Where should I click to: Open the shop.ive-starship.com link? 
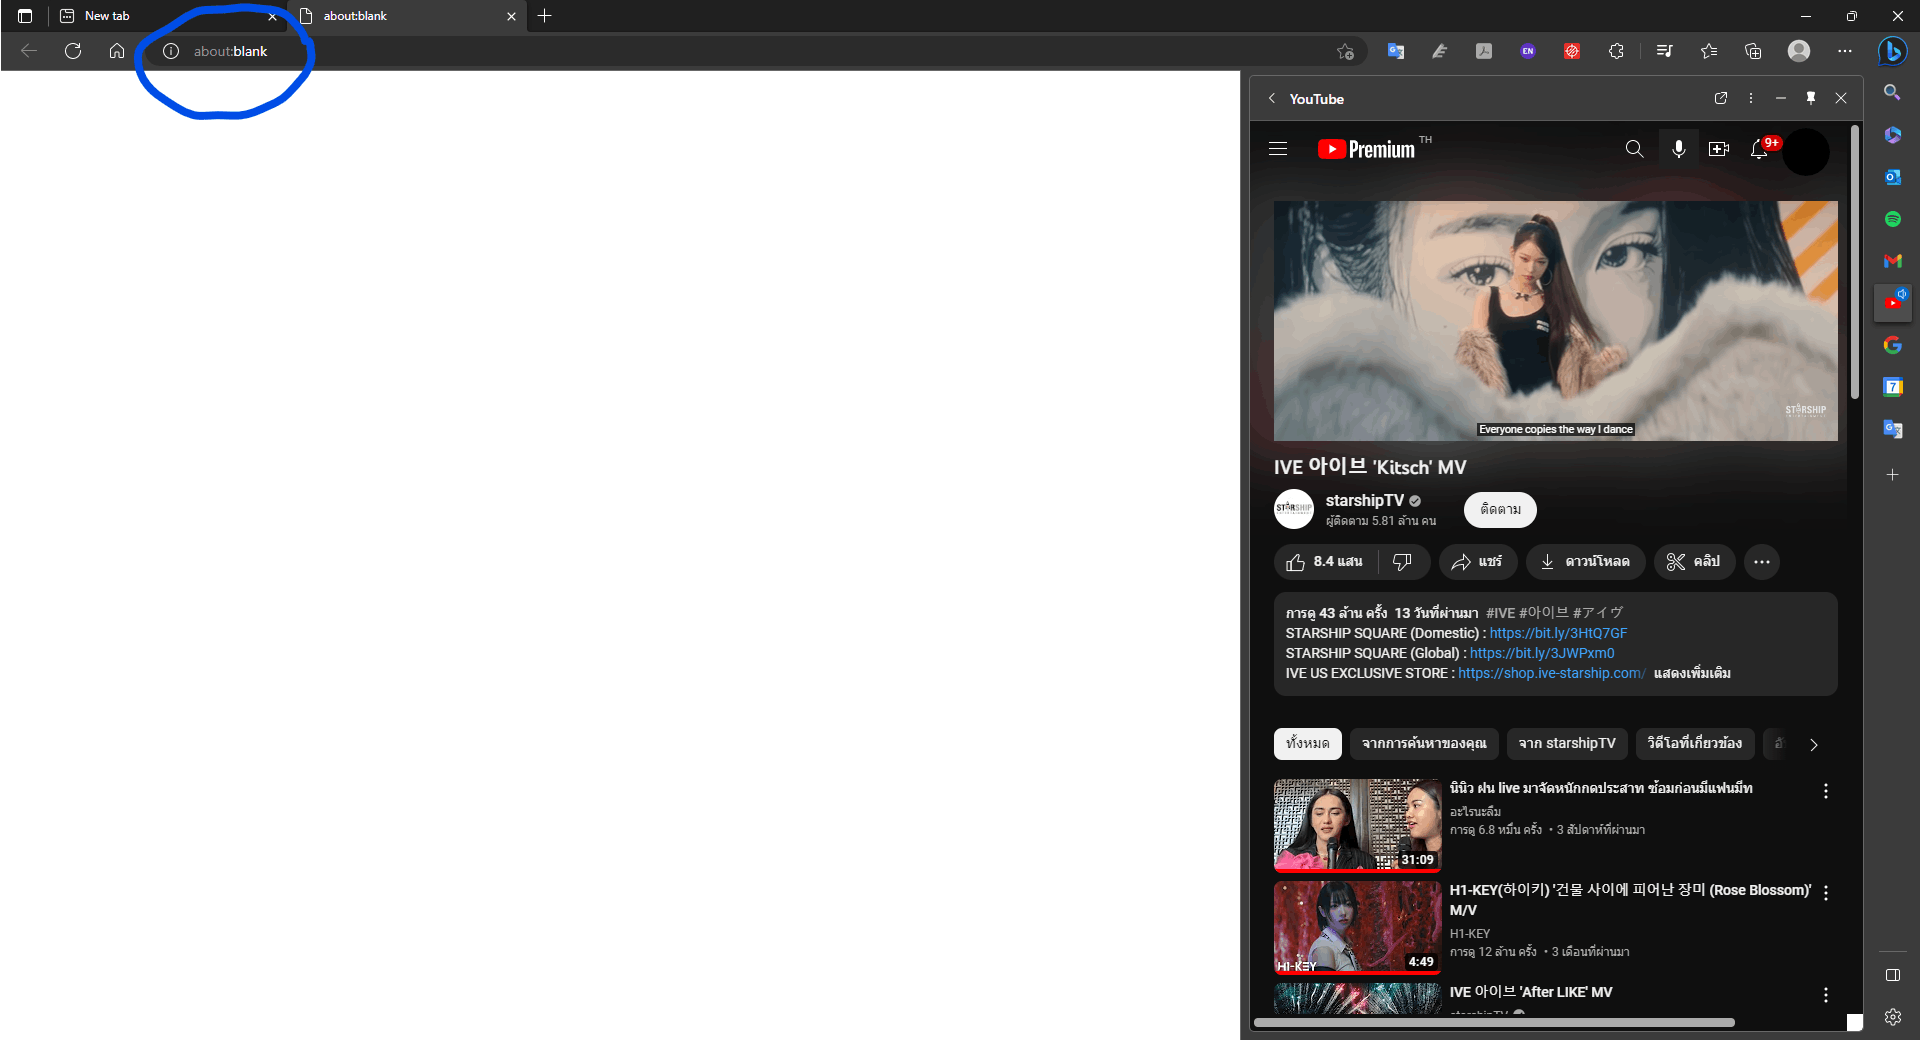click(x=1551, y=673)
